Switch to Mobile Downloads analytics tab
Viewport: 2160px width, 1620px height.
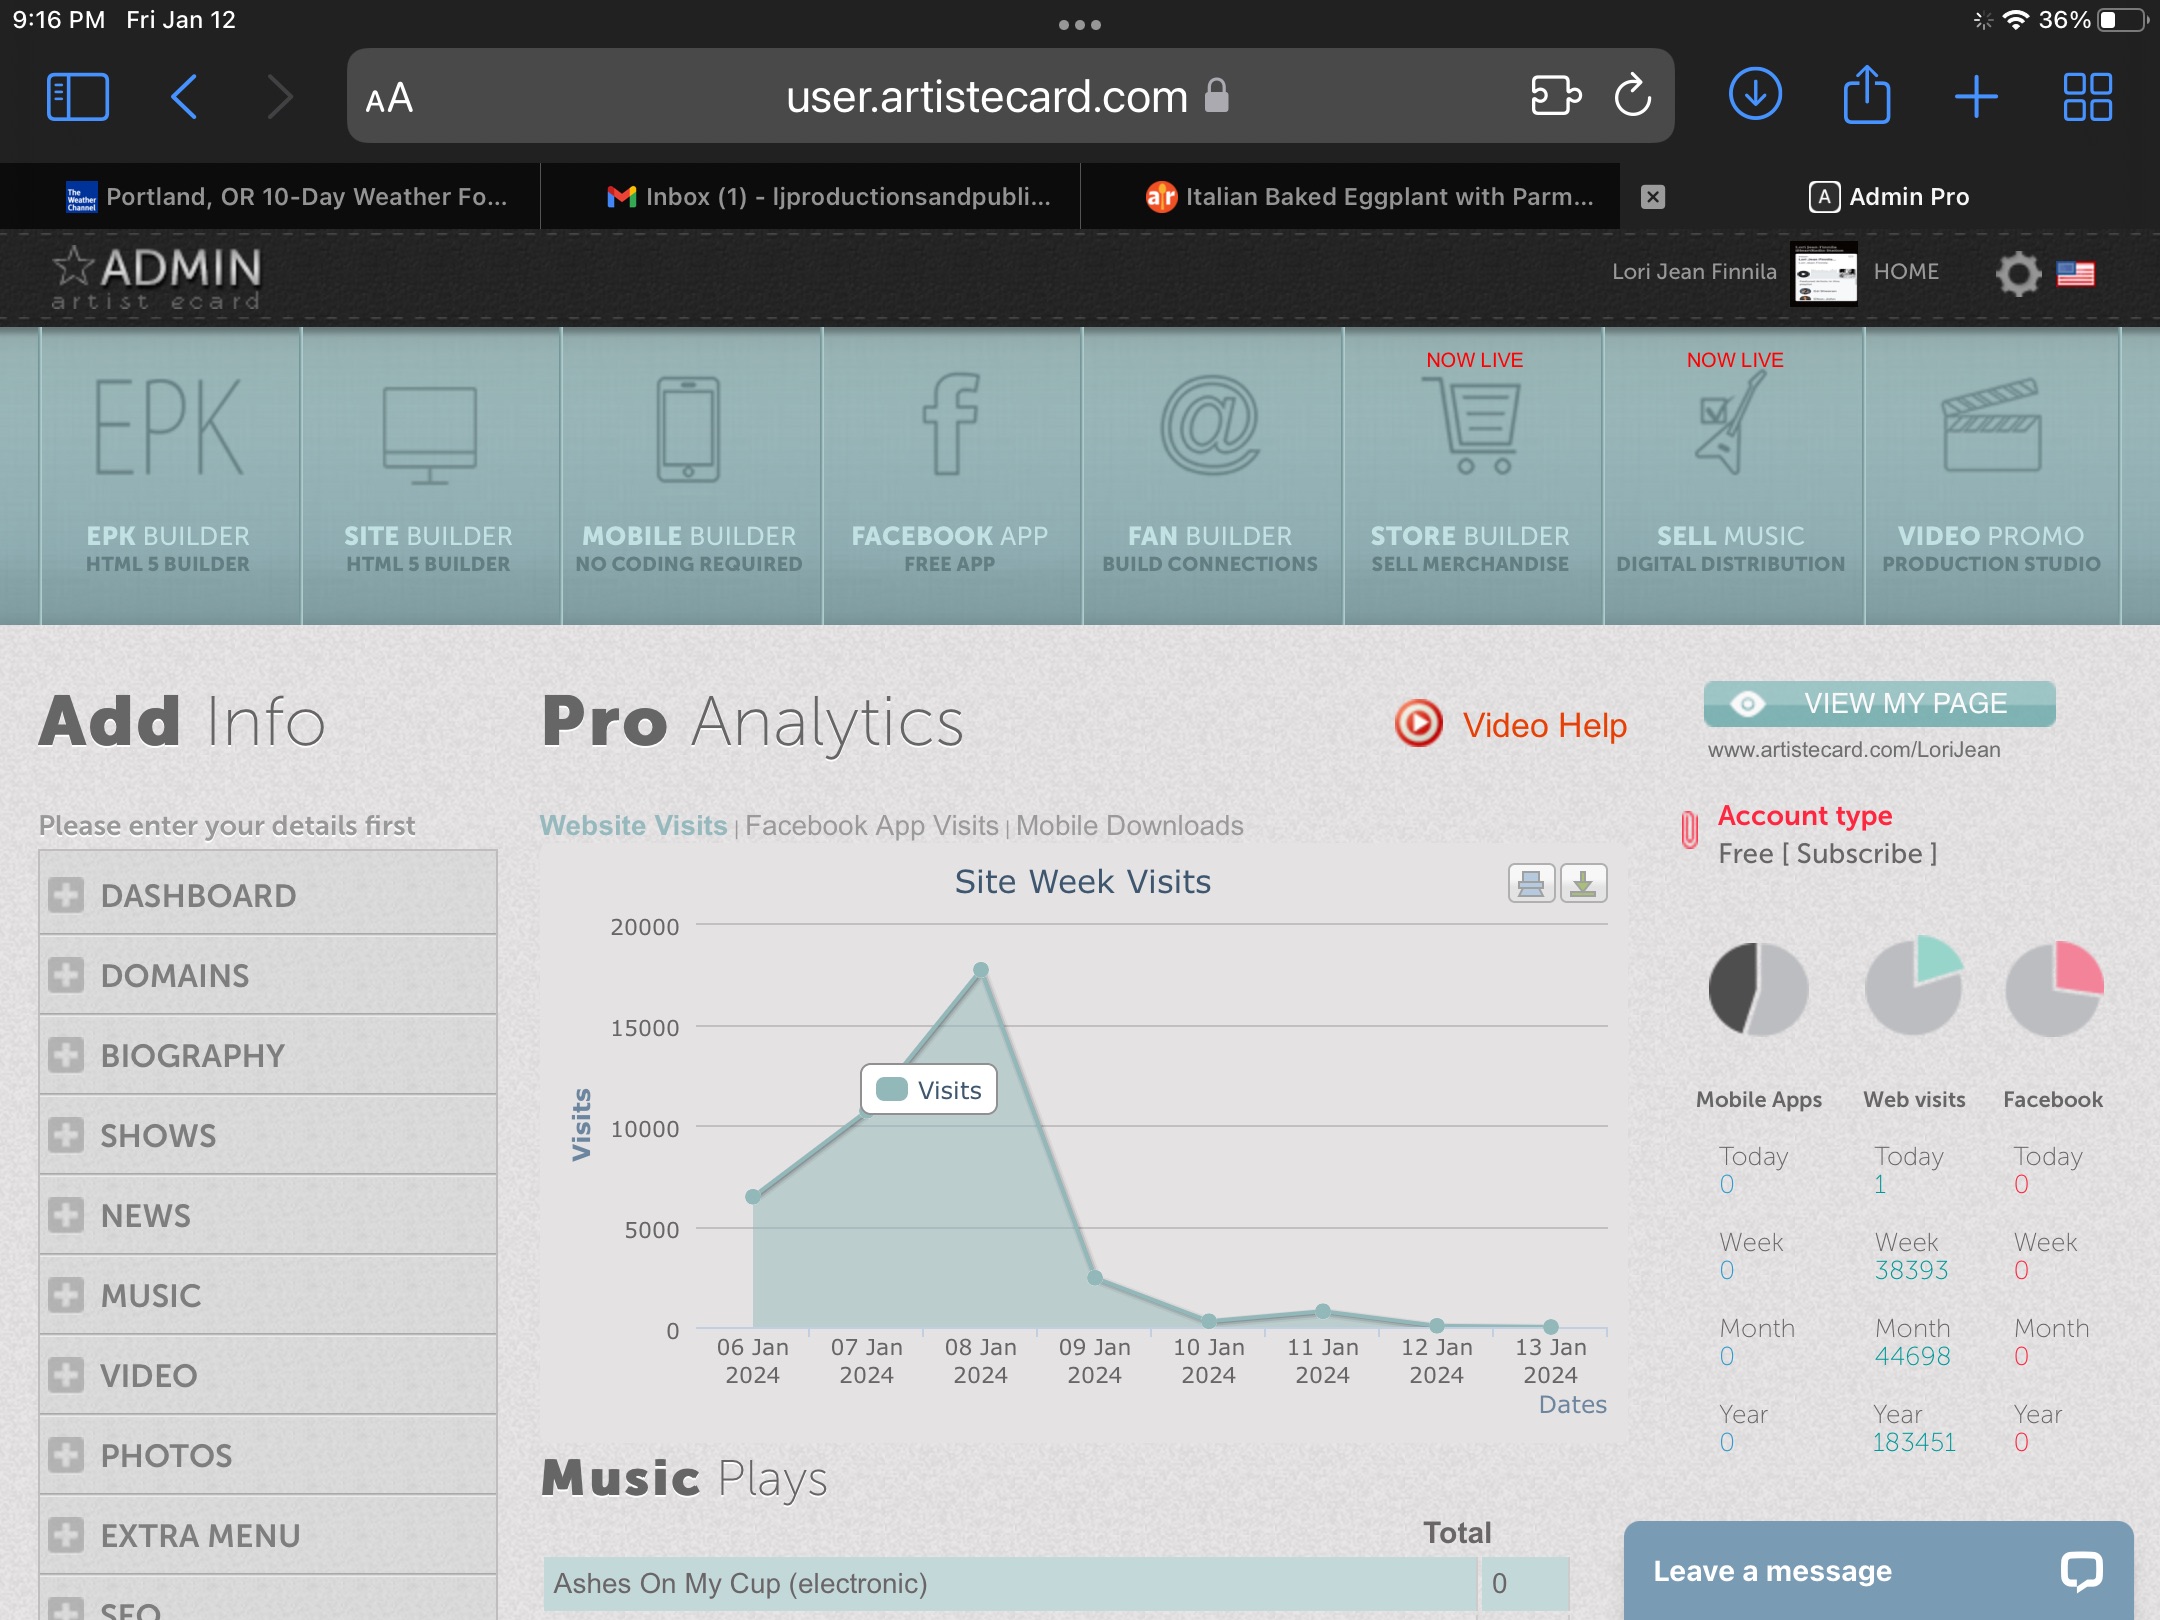tap(1129, 826)
